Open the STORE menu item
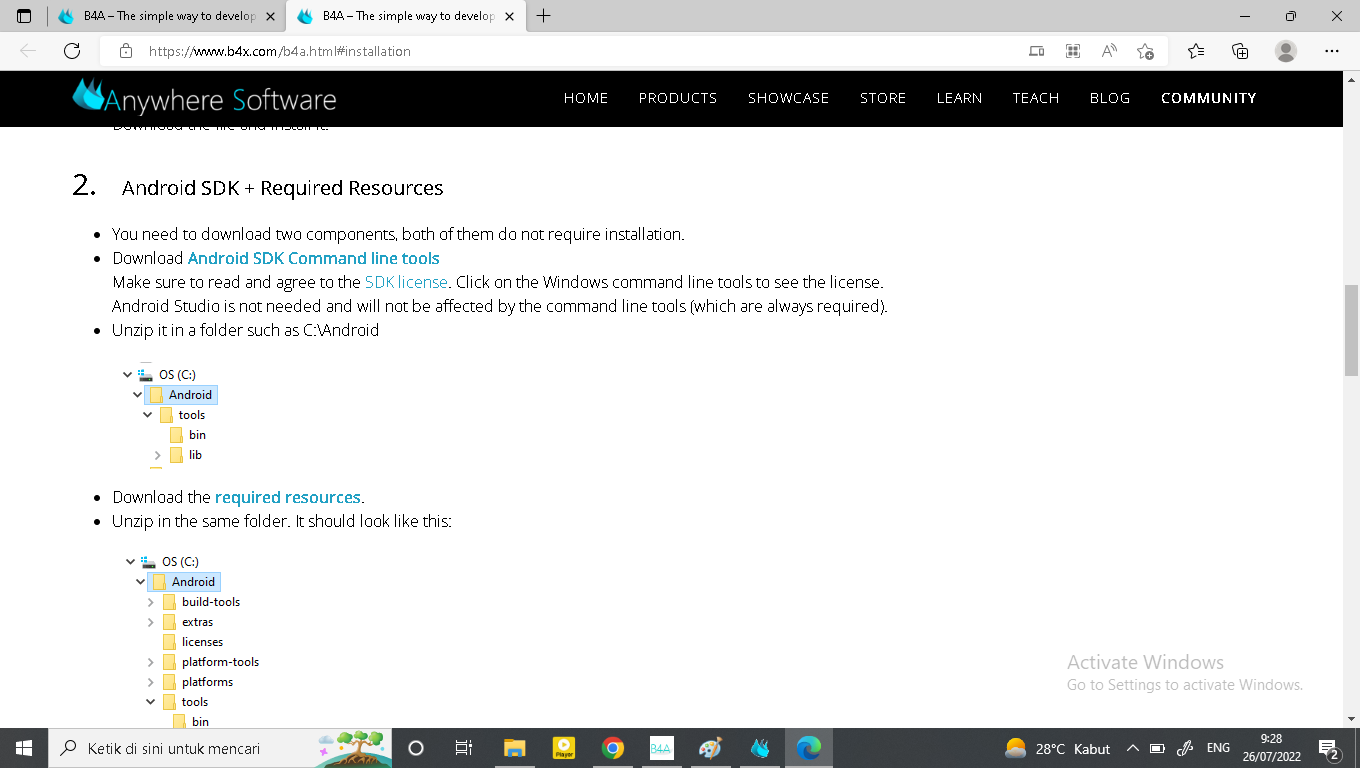Image resolution: width=1360 pixels, height=768 pixels. coord(883,98)
